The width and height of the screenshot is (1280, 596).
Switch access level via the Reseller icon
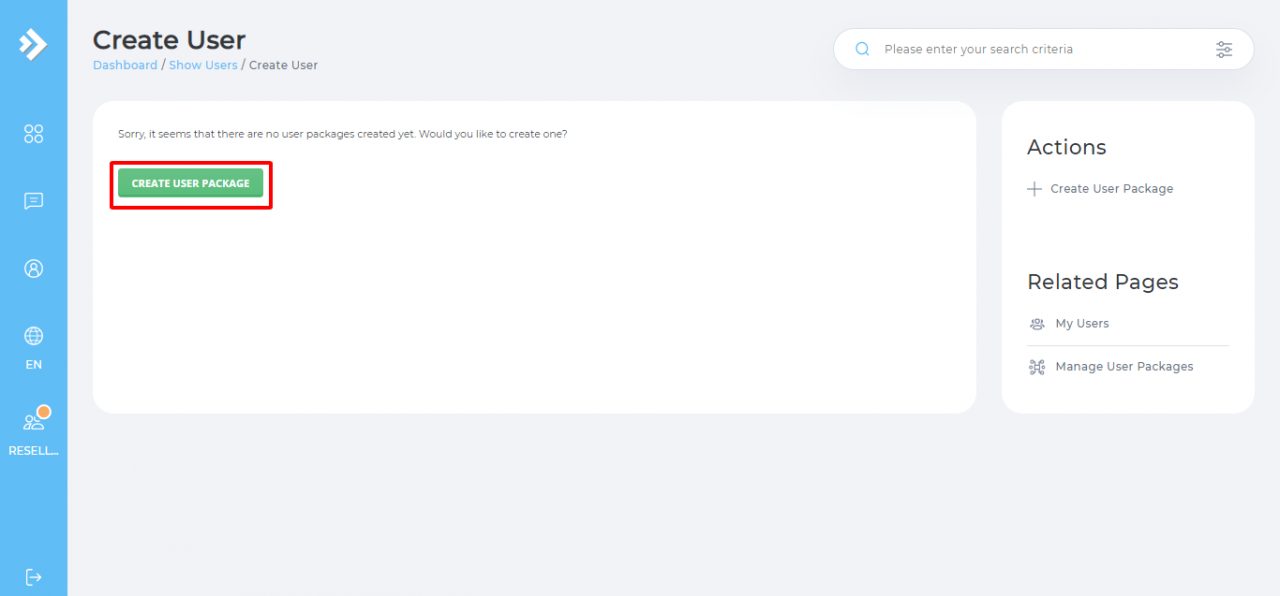tap(33, 422)
